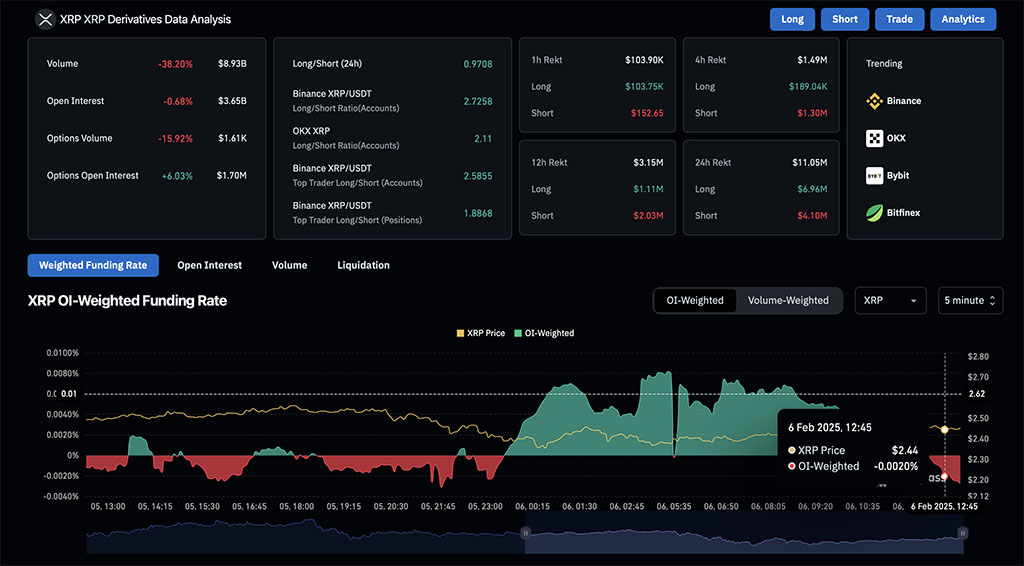Click the Open Interest value $3.65B
Image resolution: width=1024 pixels, height=566 pixels.
[x=232, y=101]
